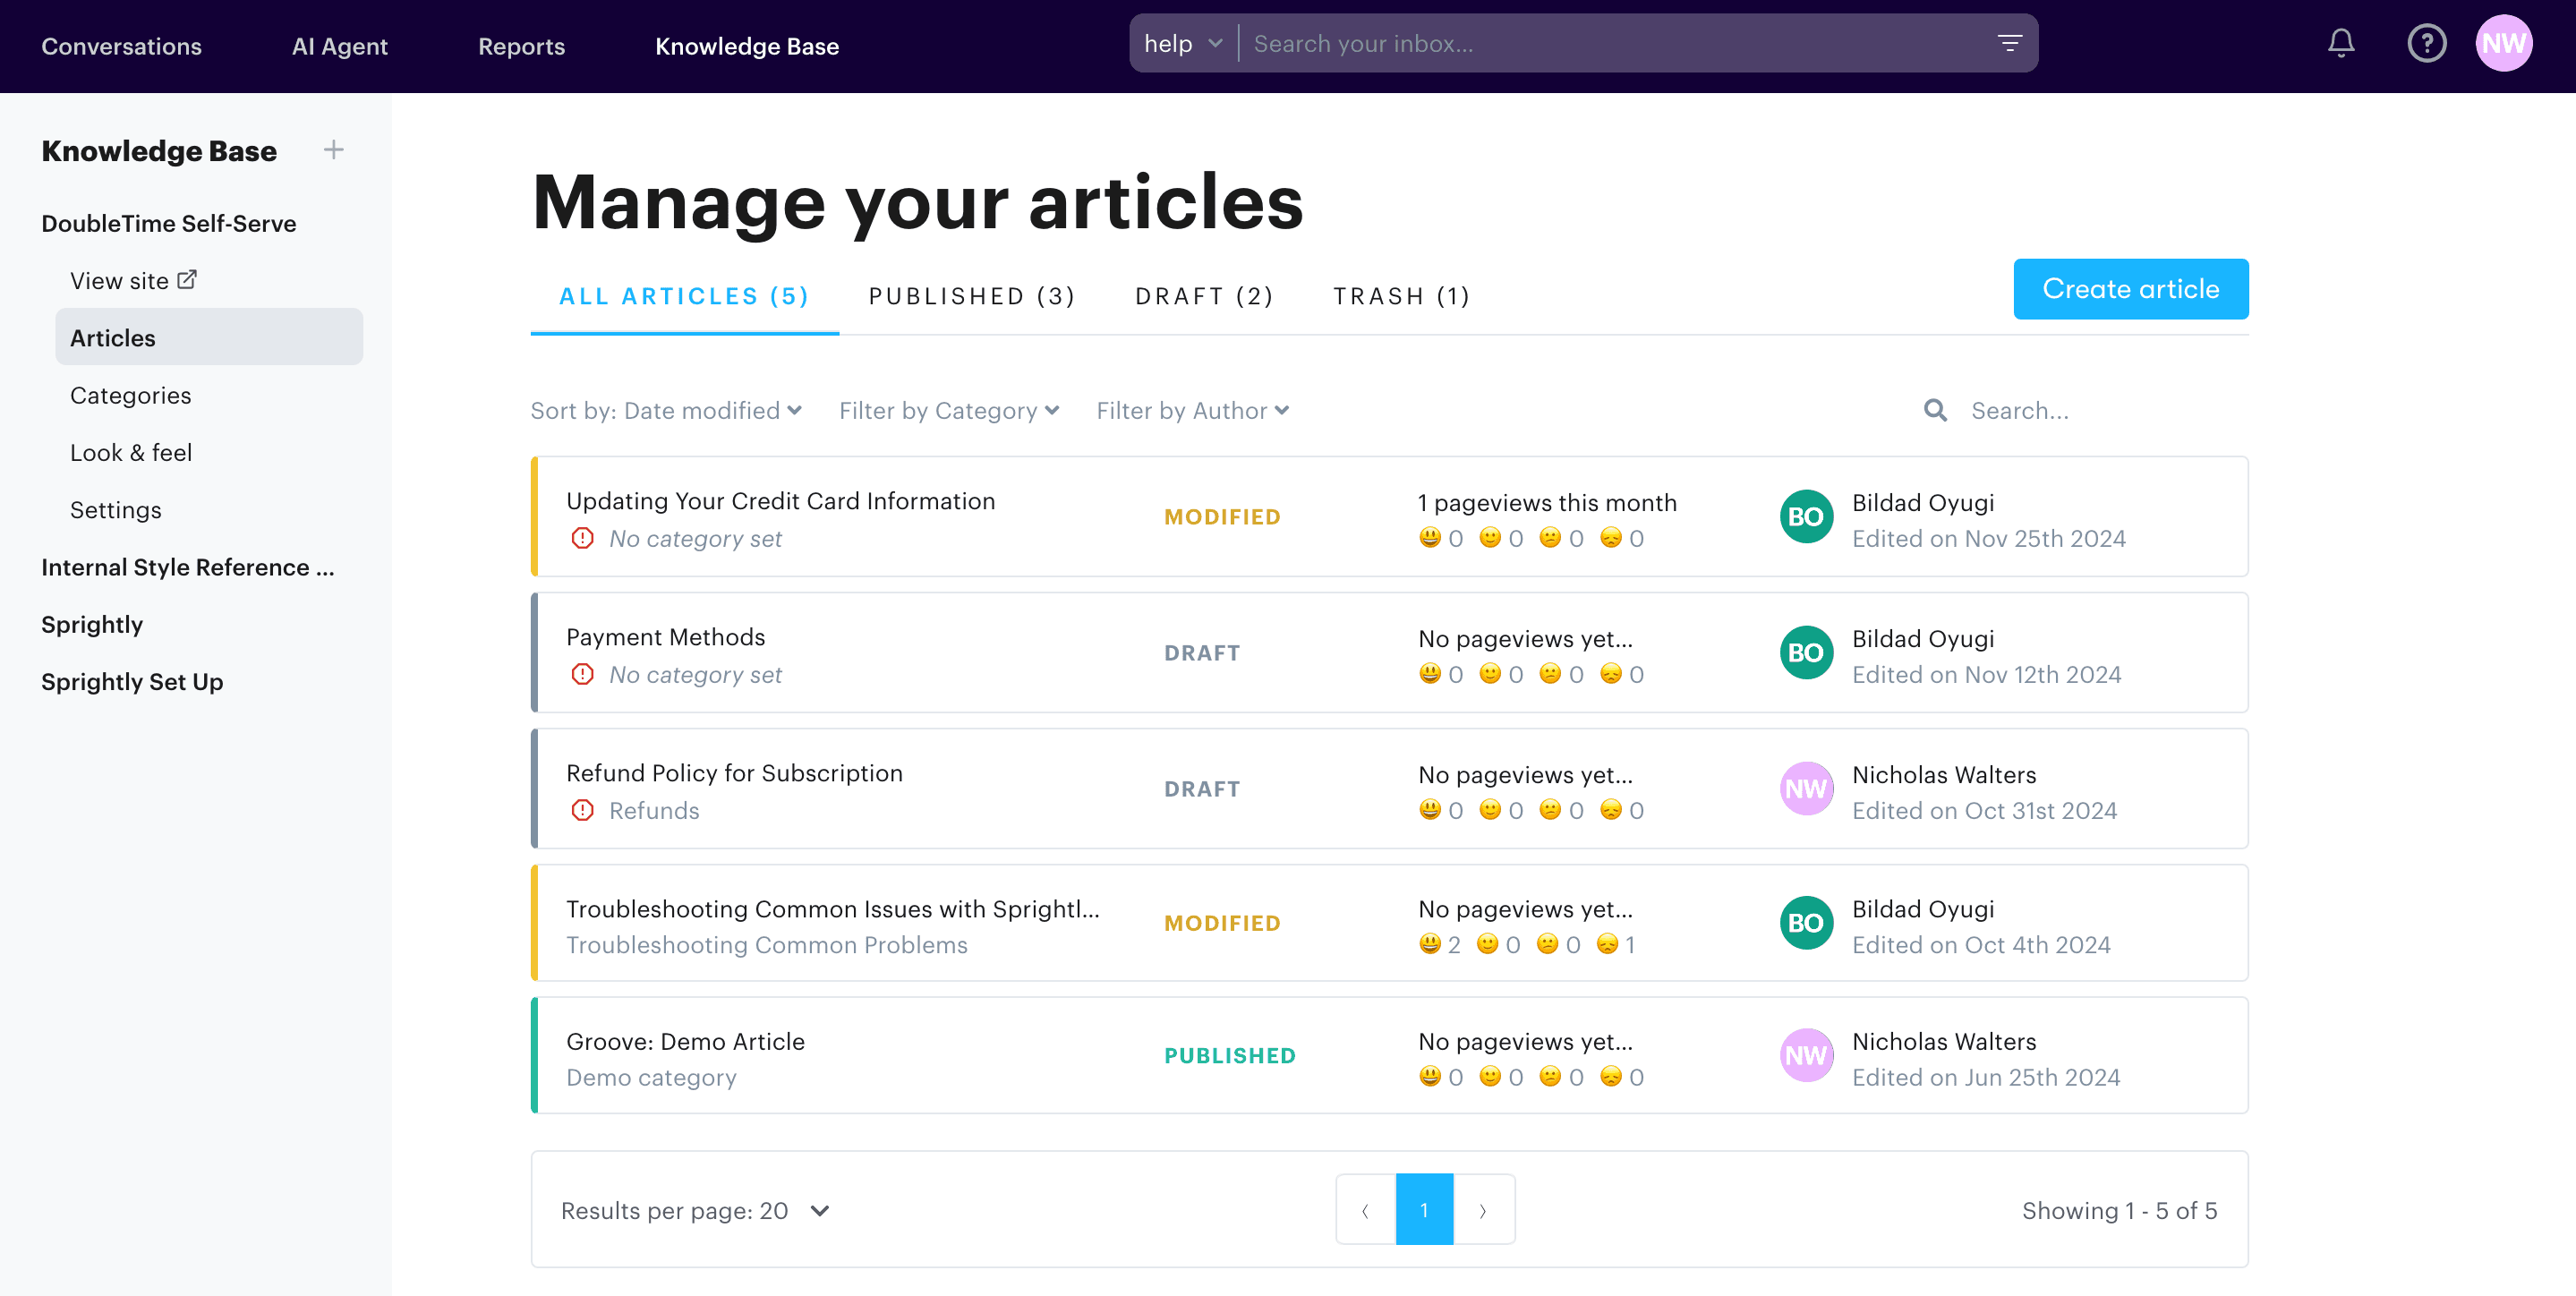Expand the Sort by Date modified dropdown
The width and height of the screenshot is (2576, 1296).
[x=666, y=410]
